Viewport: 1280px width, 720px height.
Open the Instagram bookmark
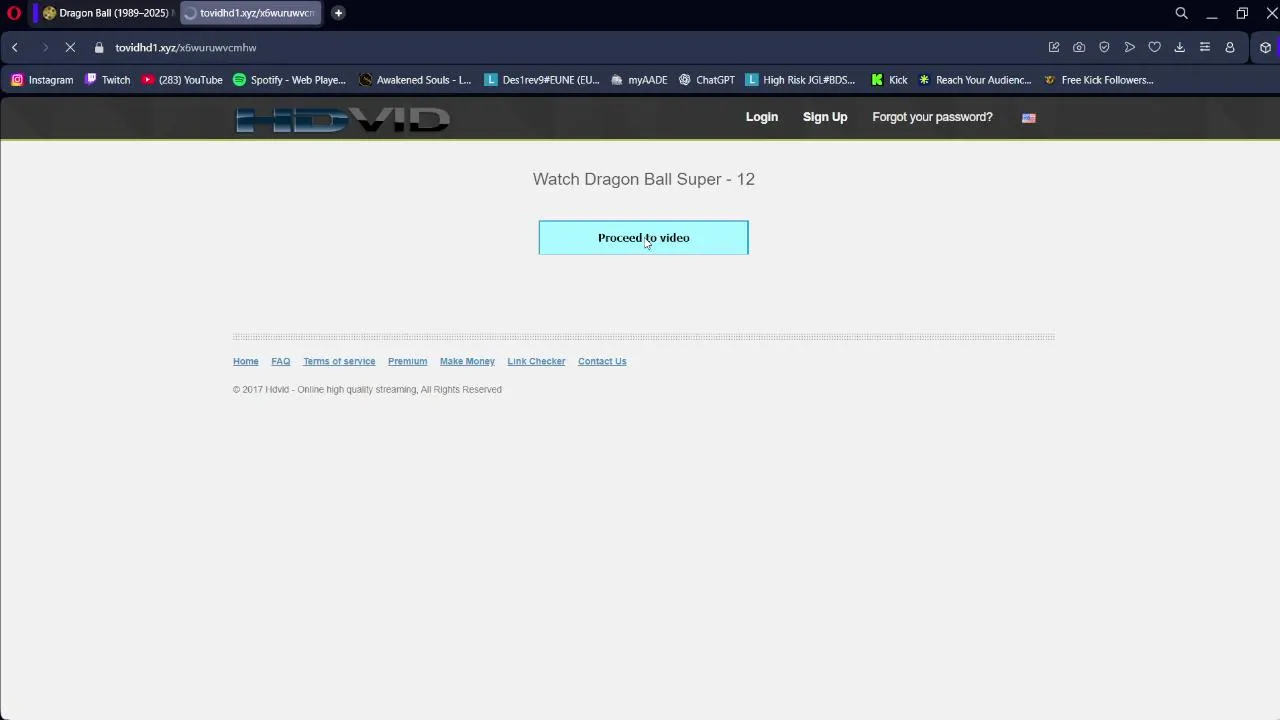pyautogui.click(x=42, y=80)
